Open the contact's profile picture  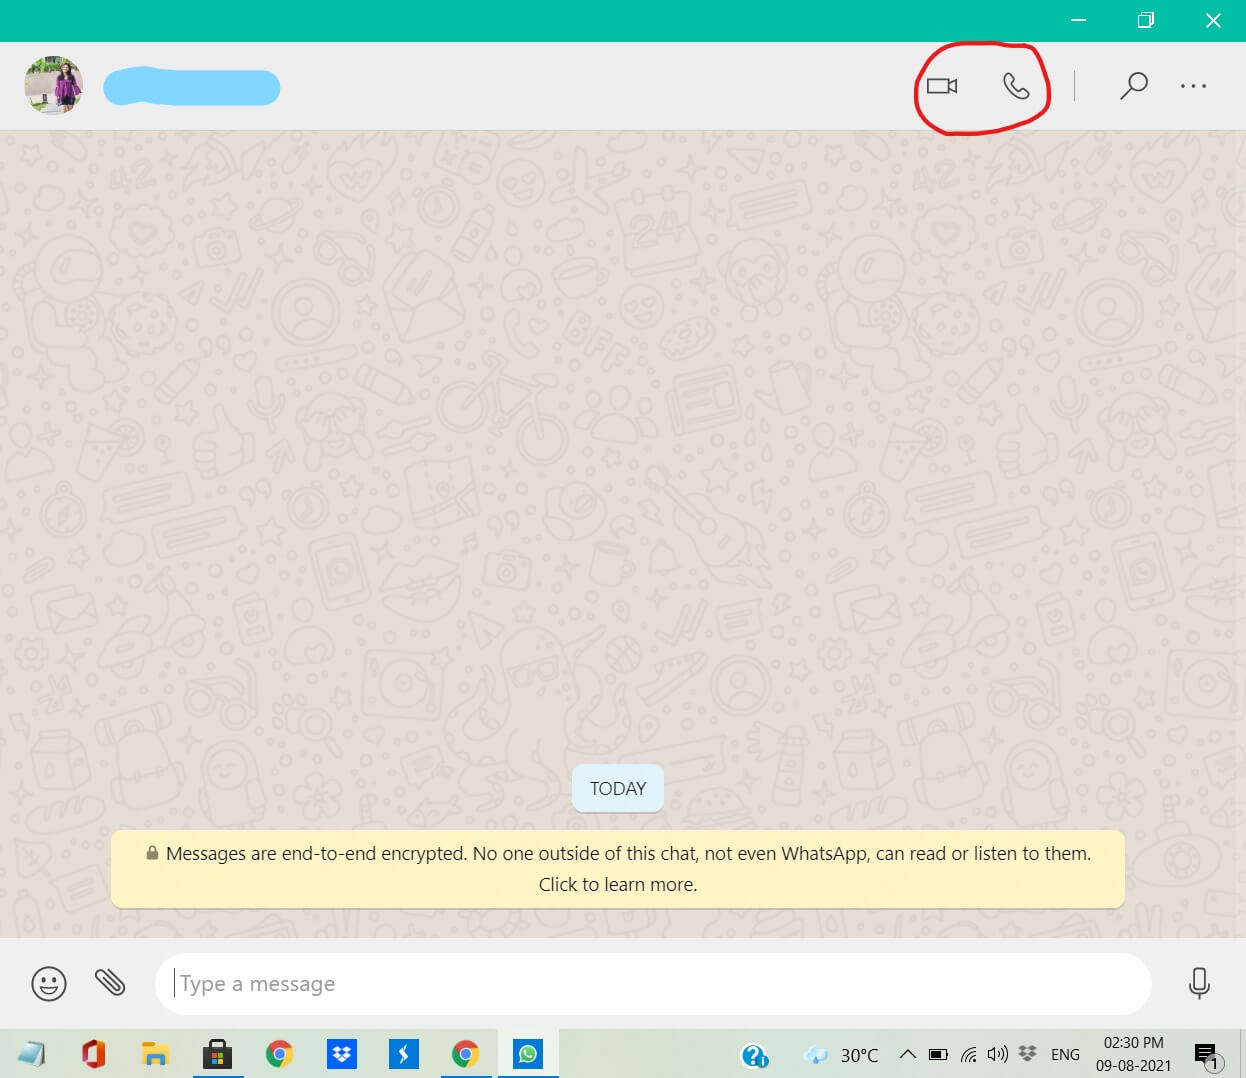[x=54, y=86]
